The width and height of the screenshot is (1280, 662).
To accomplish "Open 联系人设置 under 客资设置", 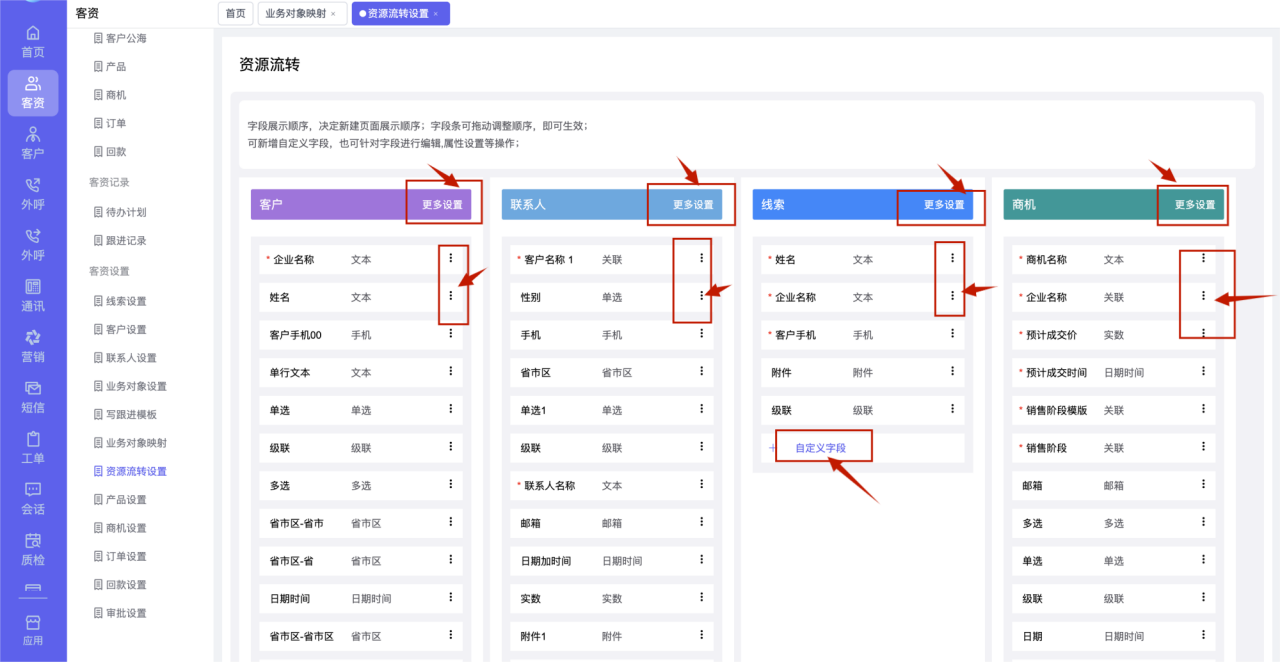I will pos(125,357).
